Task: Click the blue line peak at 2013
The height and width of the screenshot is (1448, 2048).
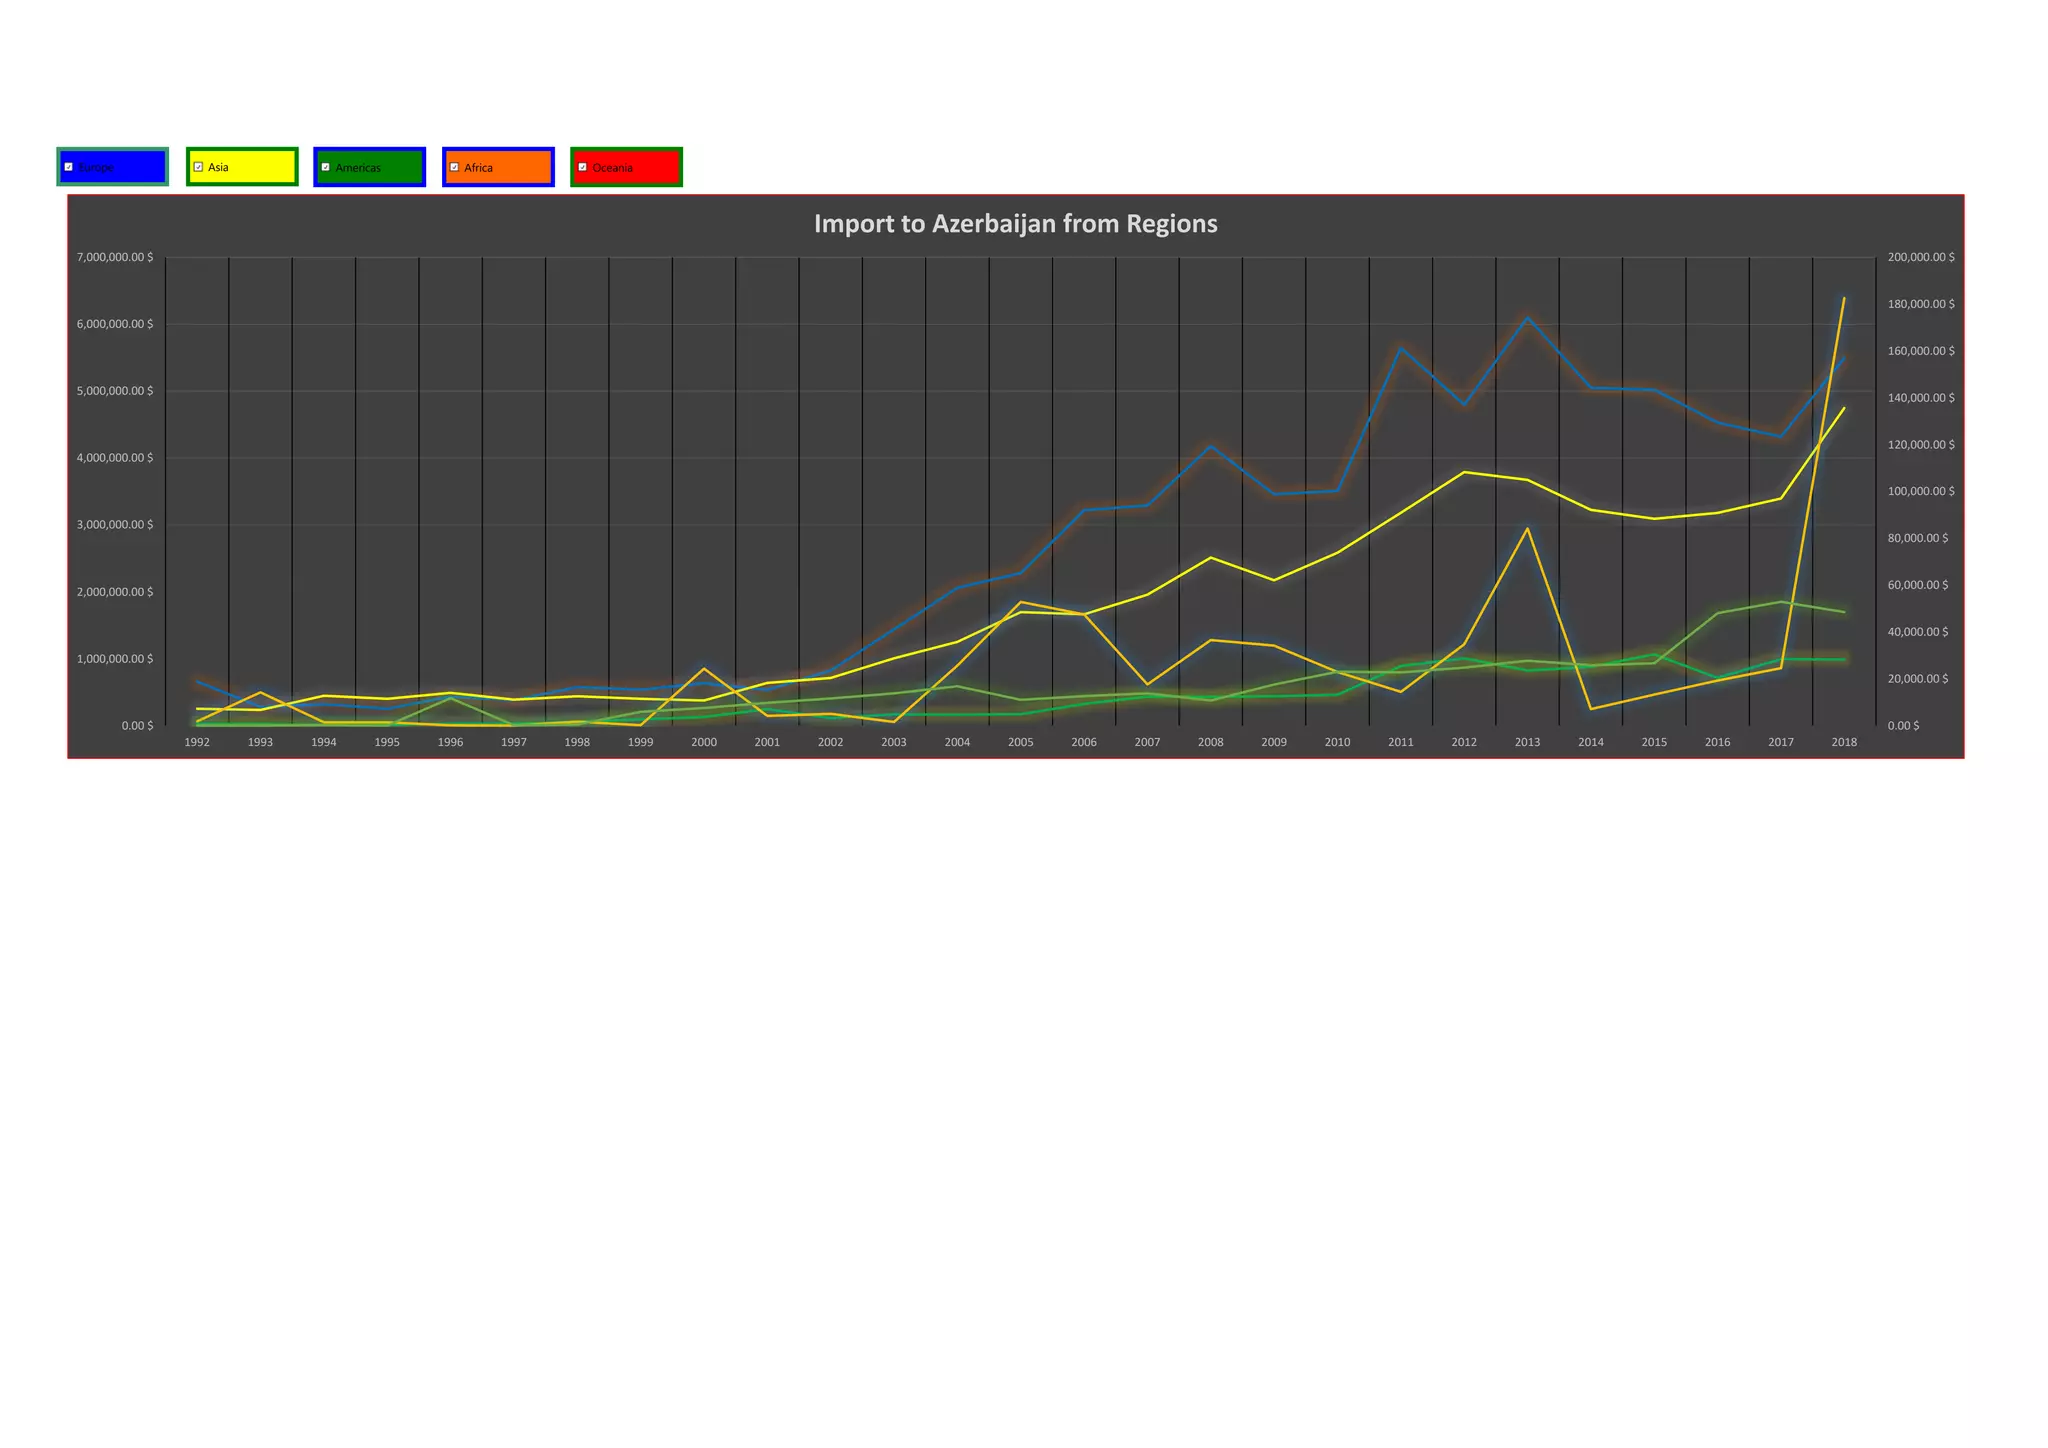Action: click(x=1527, y=318)
